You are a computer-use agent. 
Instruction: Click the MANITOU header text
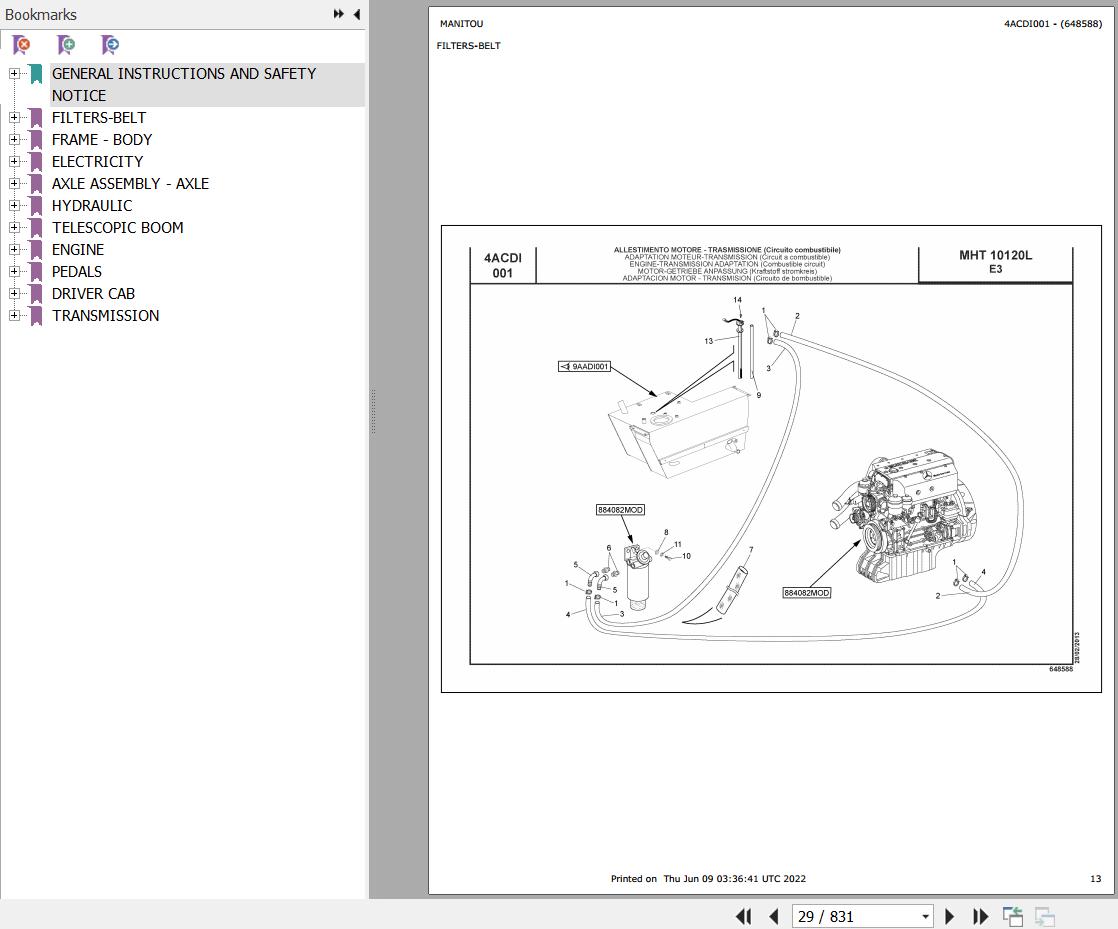pyautogui.click(x=461, y=24)
